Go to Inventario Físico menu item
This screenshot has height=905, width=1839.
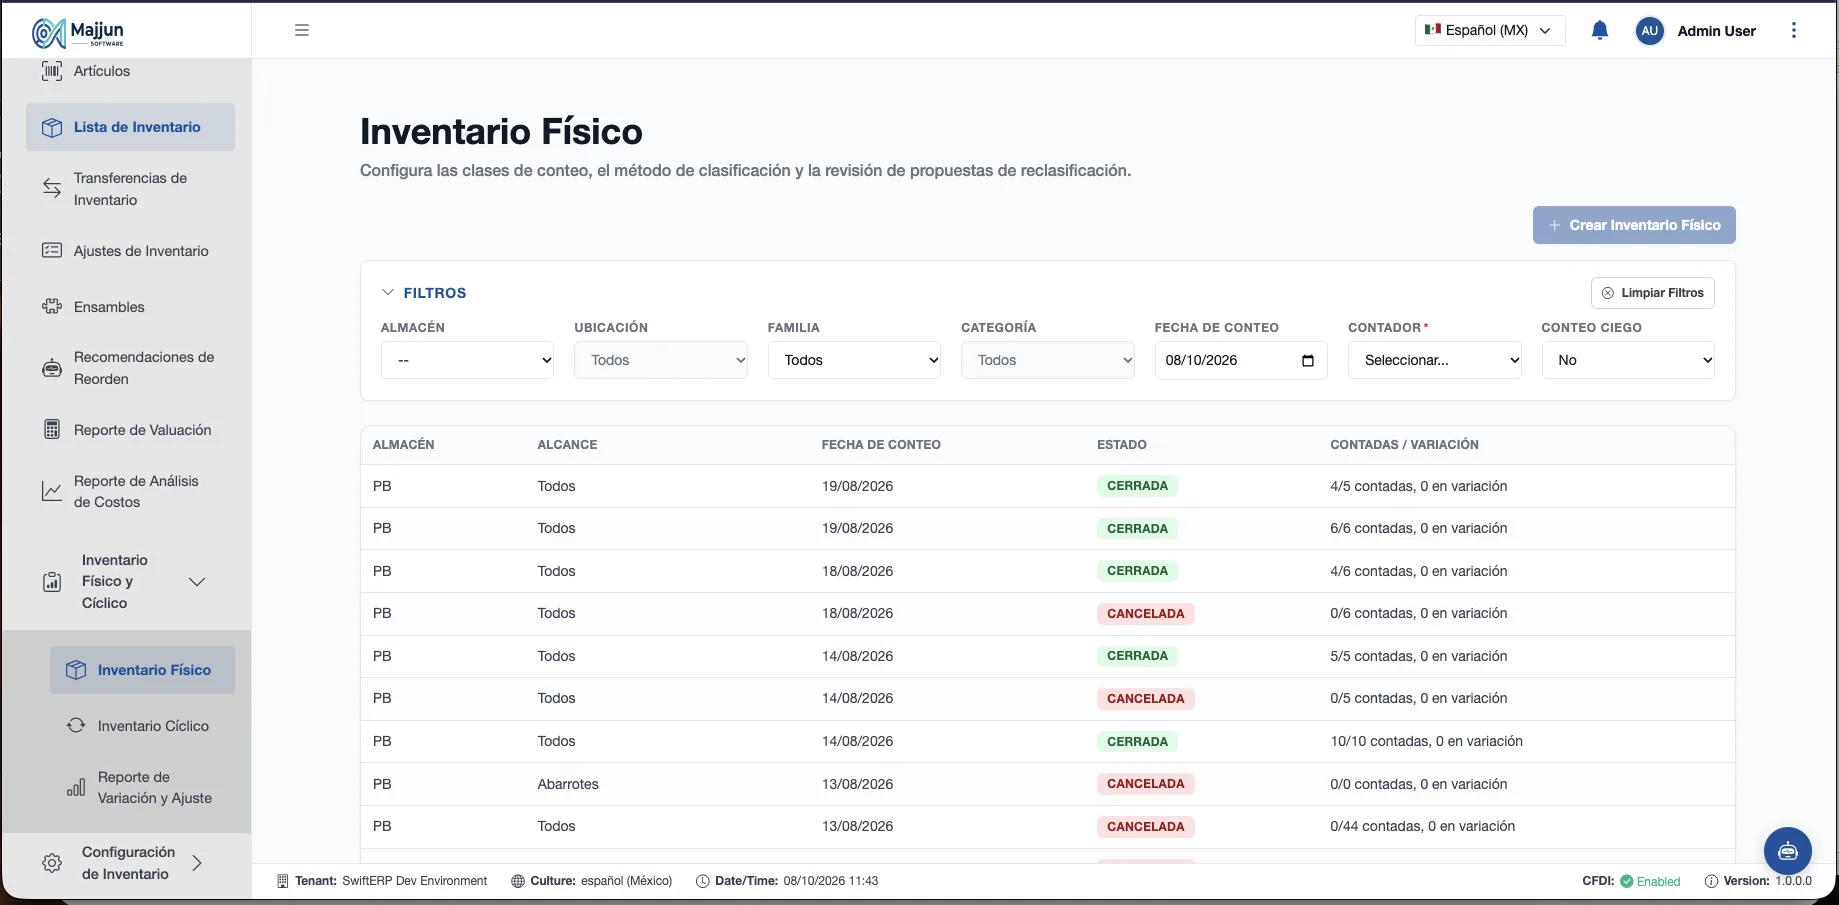coord(143,670)
